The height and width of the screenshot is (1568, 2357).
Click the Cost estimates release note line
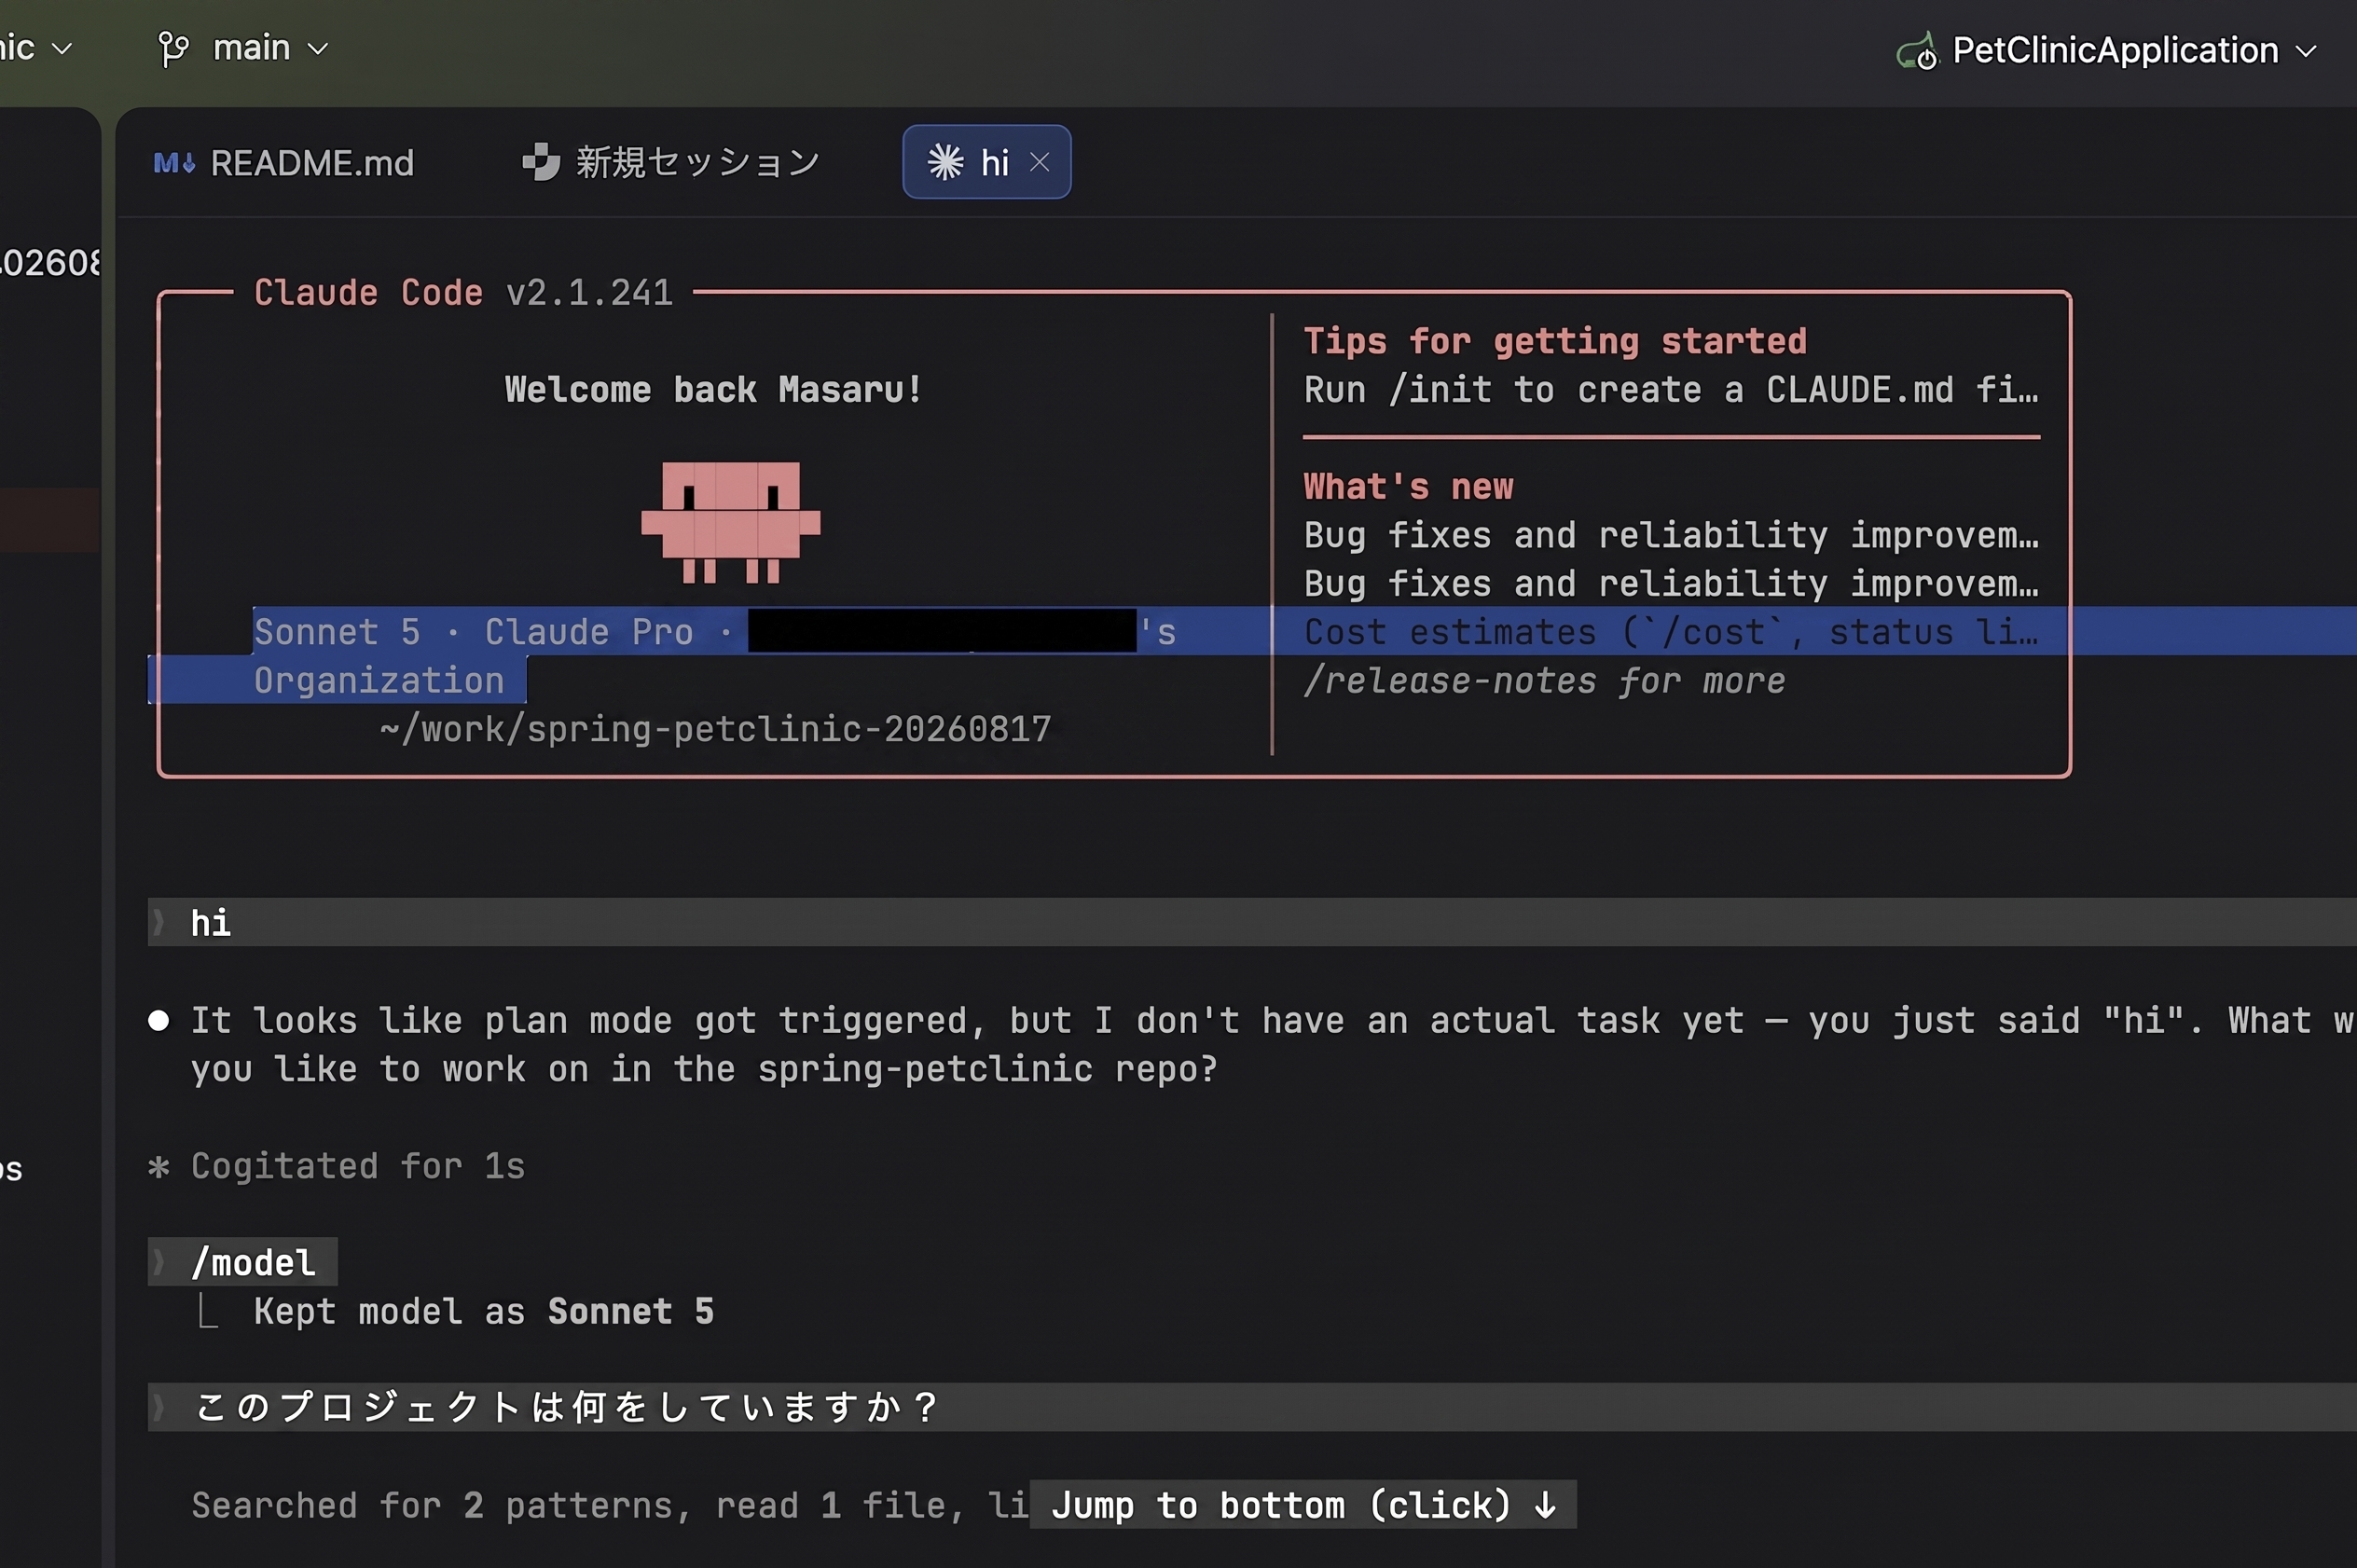pos(1671,631)
